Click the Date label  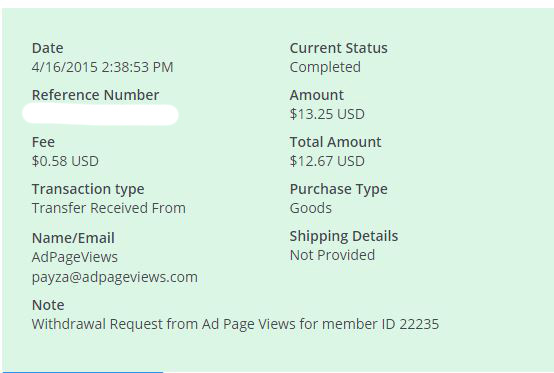click(x=47, y=48)
